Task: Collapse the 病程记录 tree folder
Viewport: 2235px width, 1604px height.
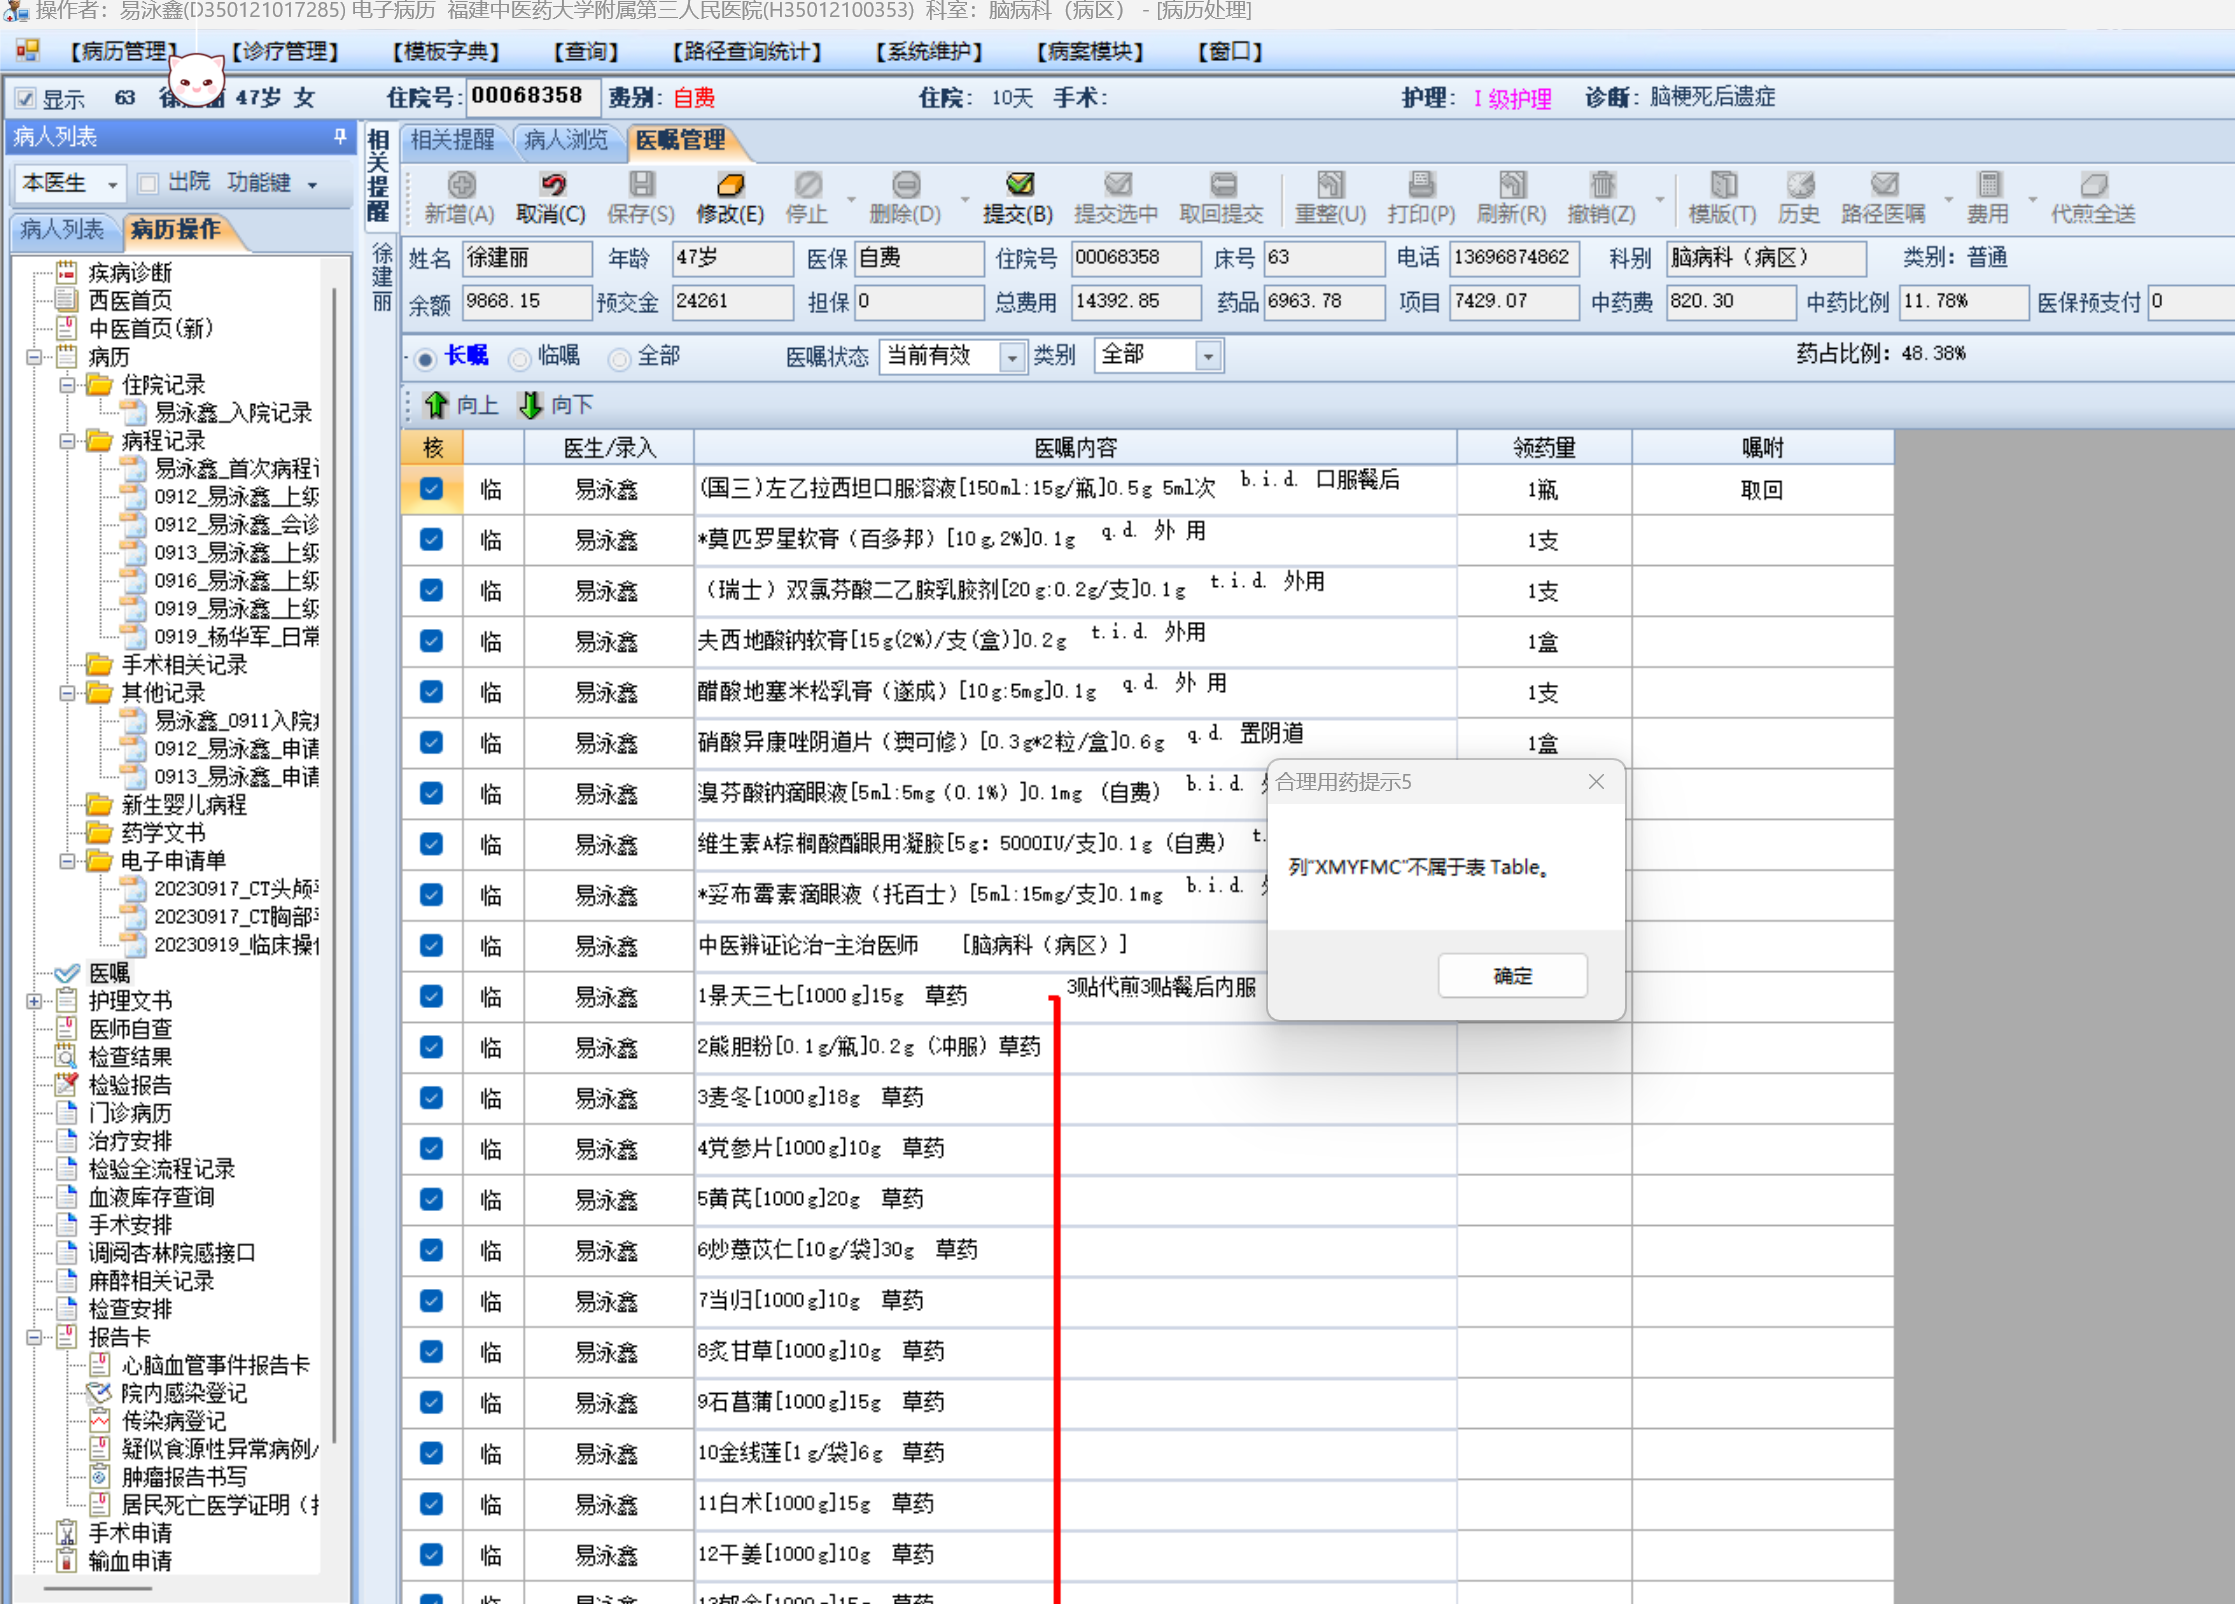Action: point(67,441)
